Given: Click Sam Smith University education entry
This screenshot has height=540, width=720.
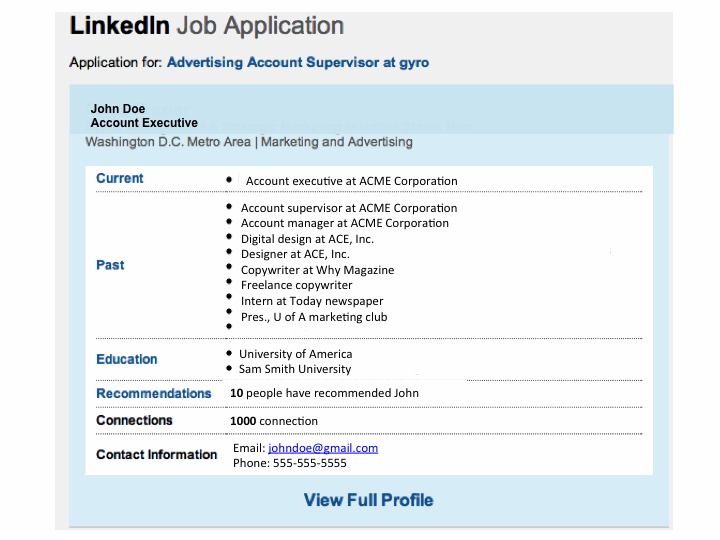Looking at the screenshot, I should pyautogui.click(x=294, y=369).
